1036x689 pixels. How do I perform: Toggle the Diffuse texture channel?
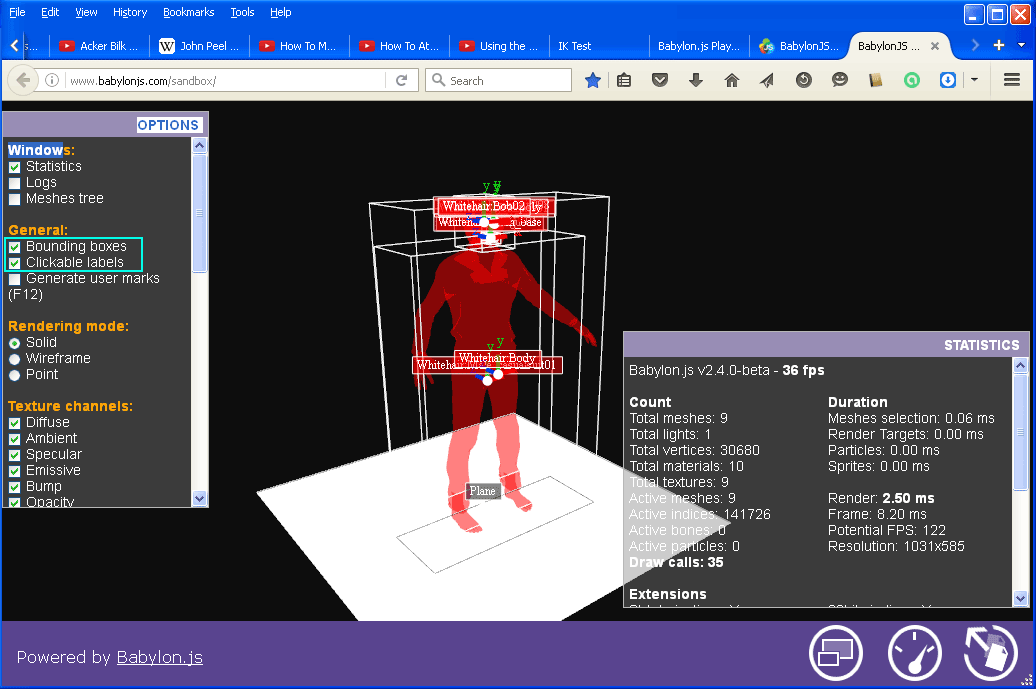click(x=15, y=423)
